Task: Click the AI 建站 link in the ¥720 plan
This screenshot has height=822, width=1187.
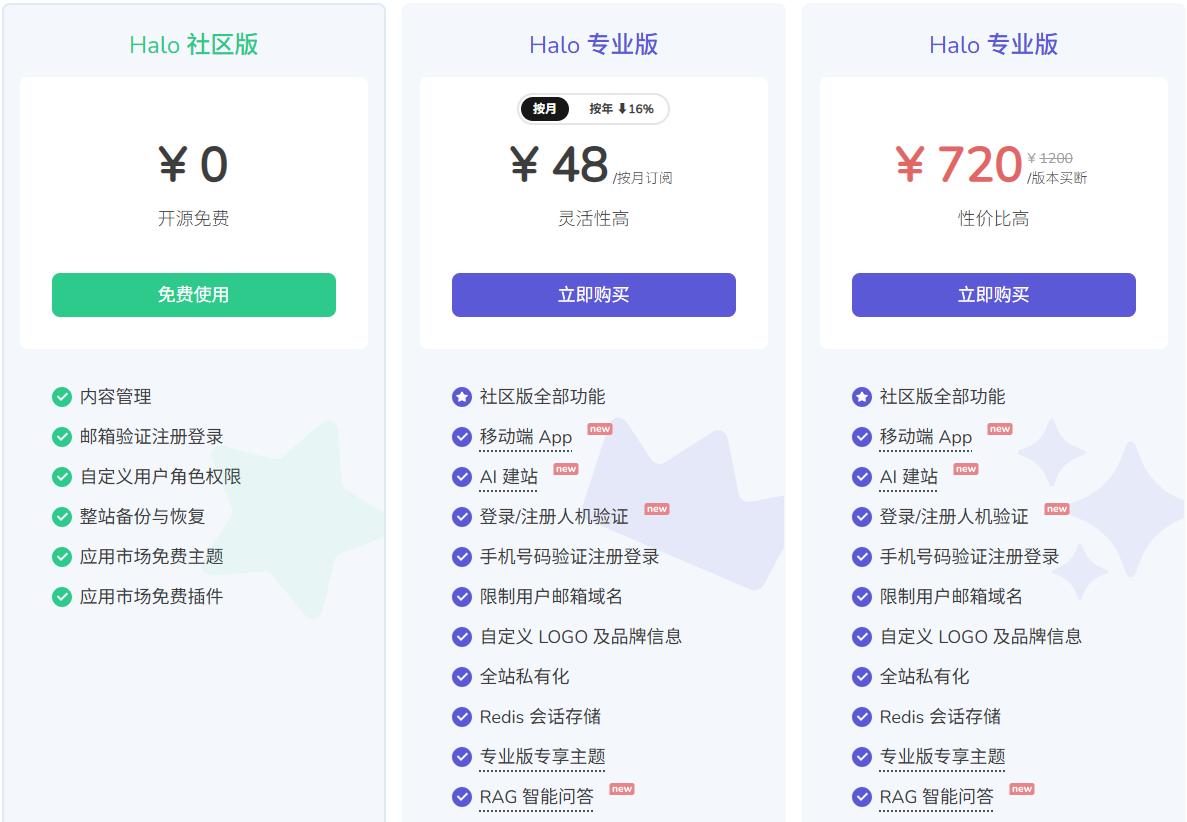Action: [x=908, y=477]
